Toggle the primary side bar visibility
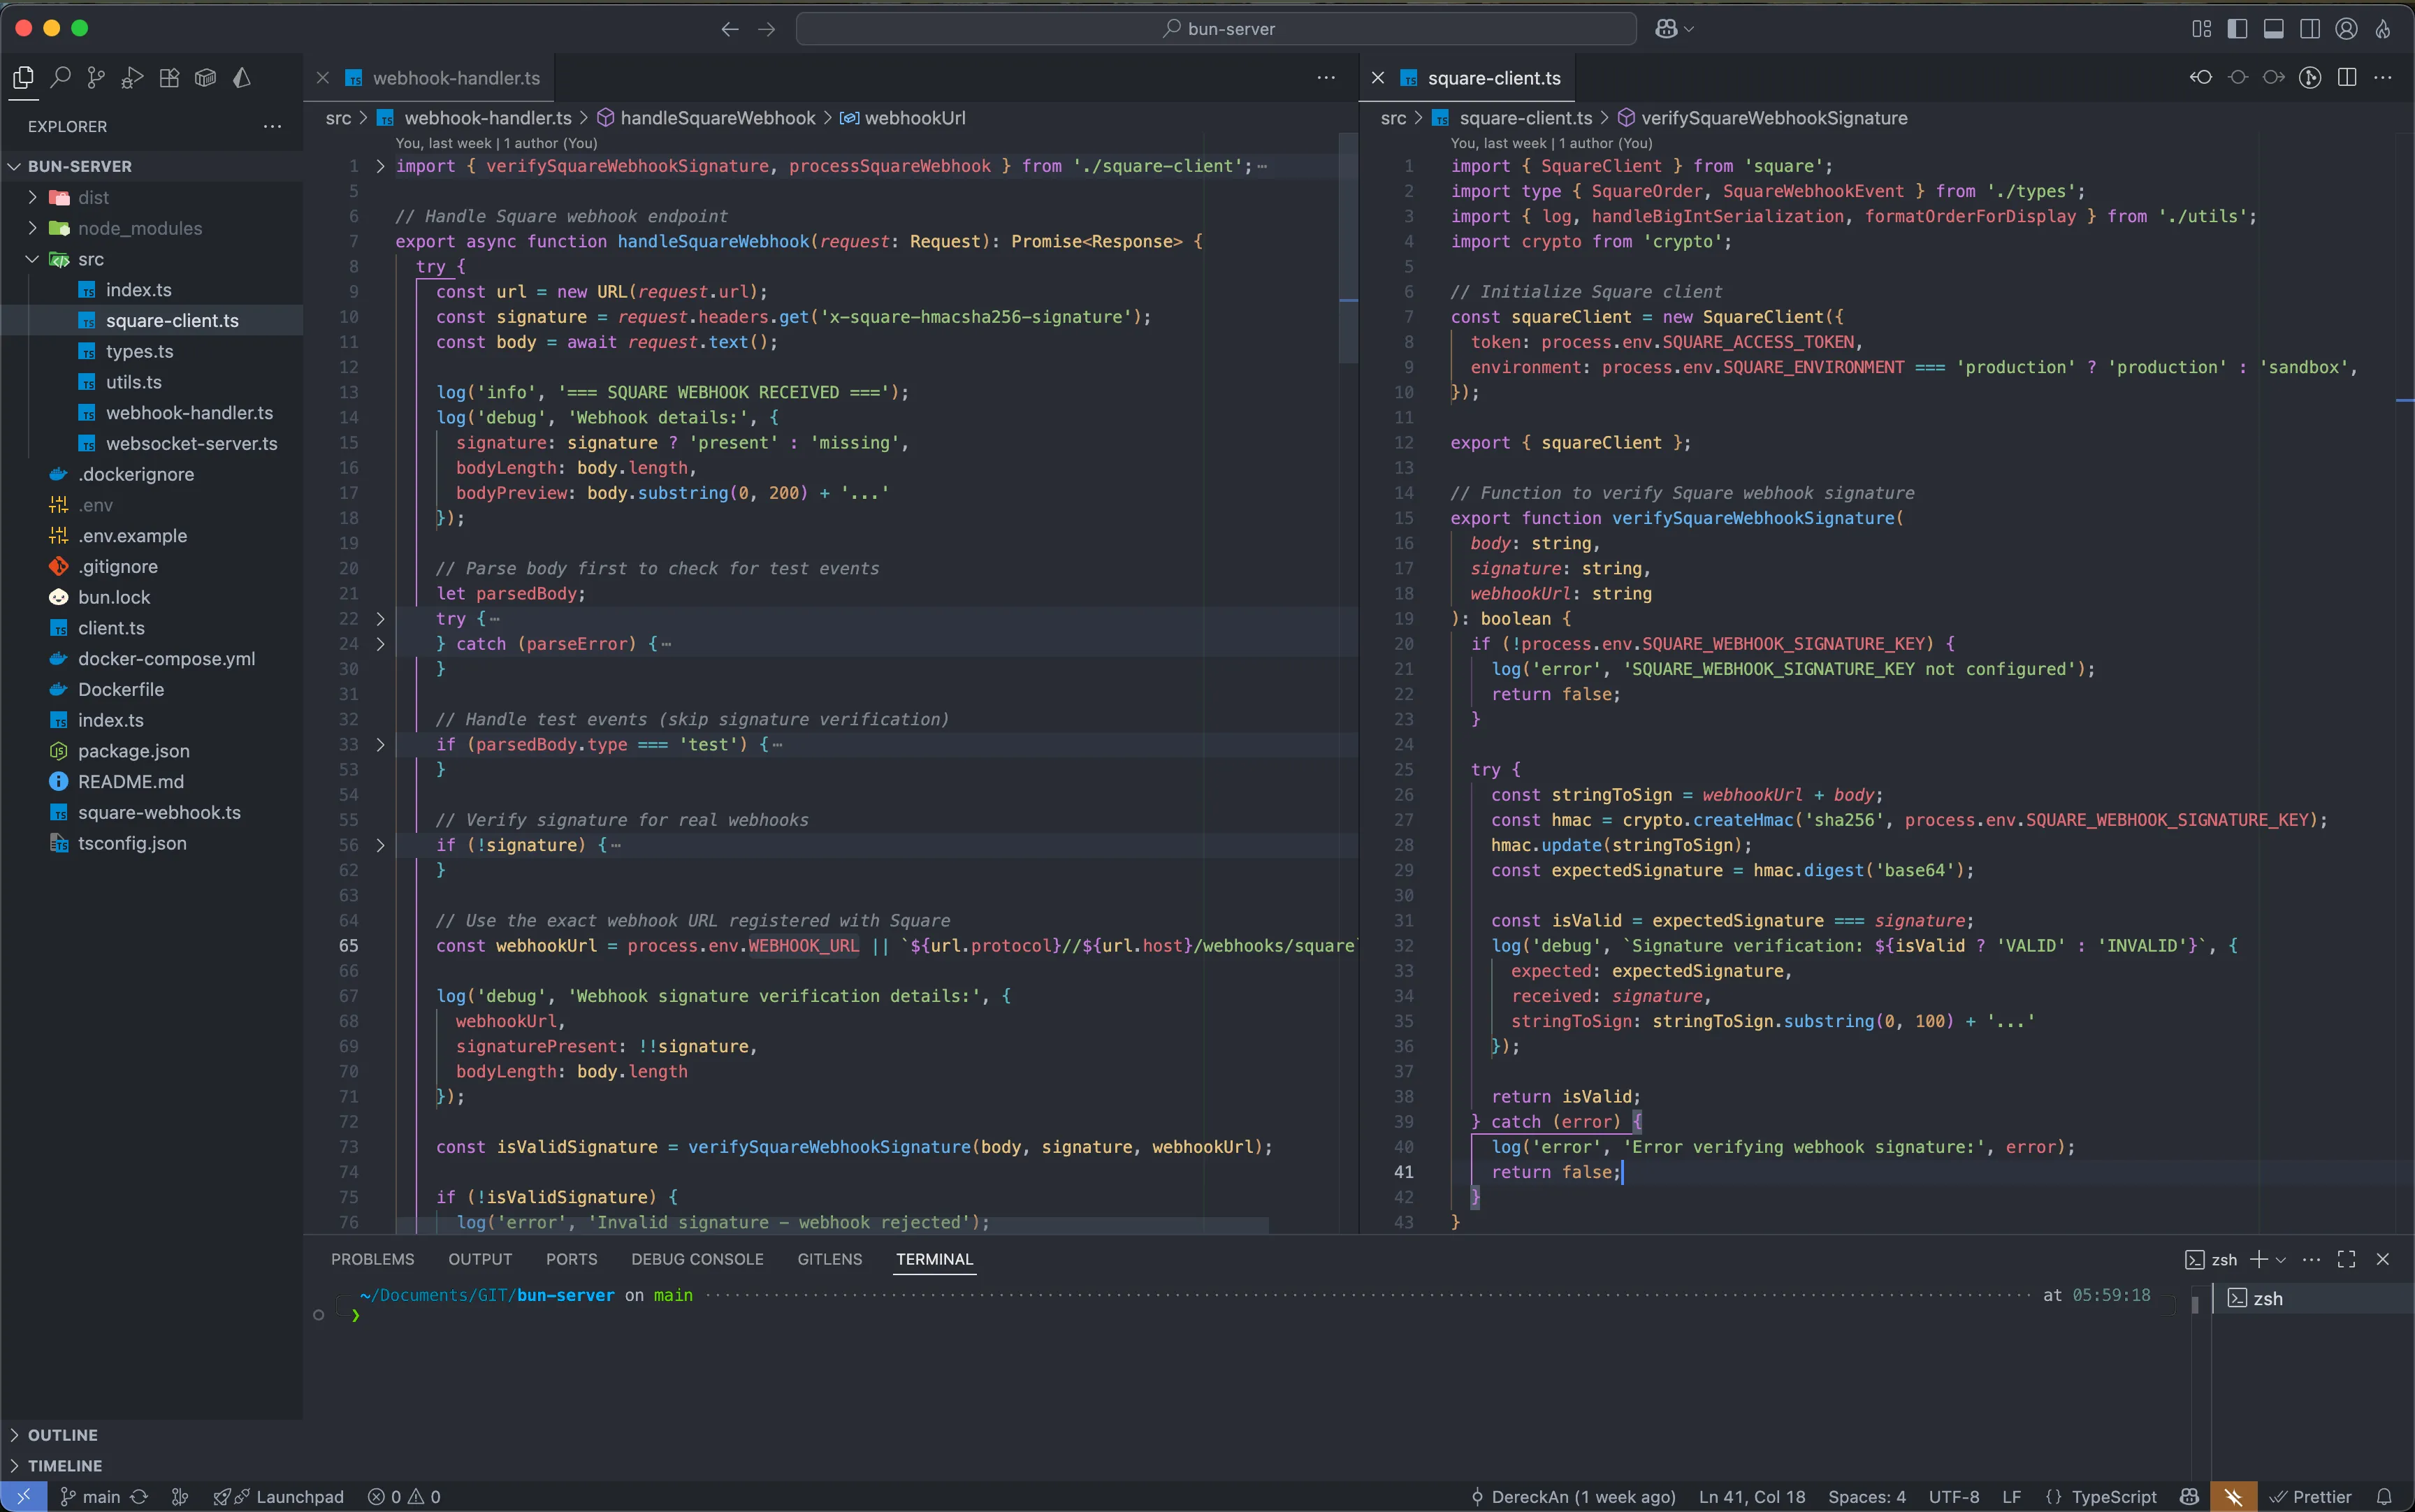 pyautogui.click(x=2237, y=29)
